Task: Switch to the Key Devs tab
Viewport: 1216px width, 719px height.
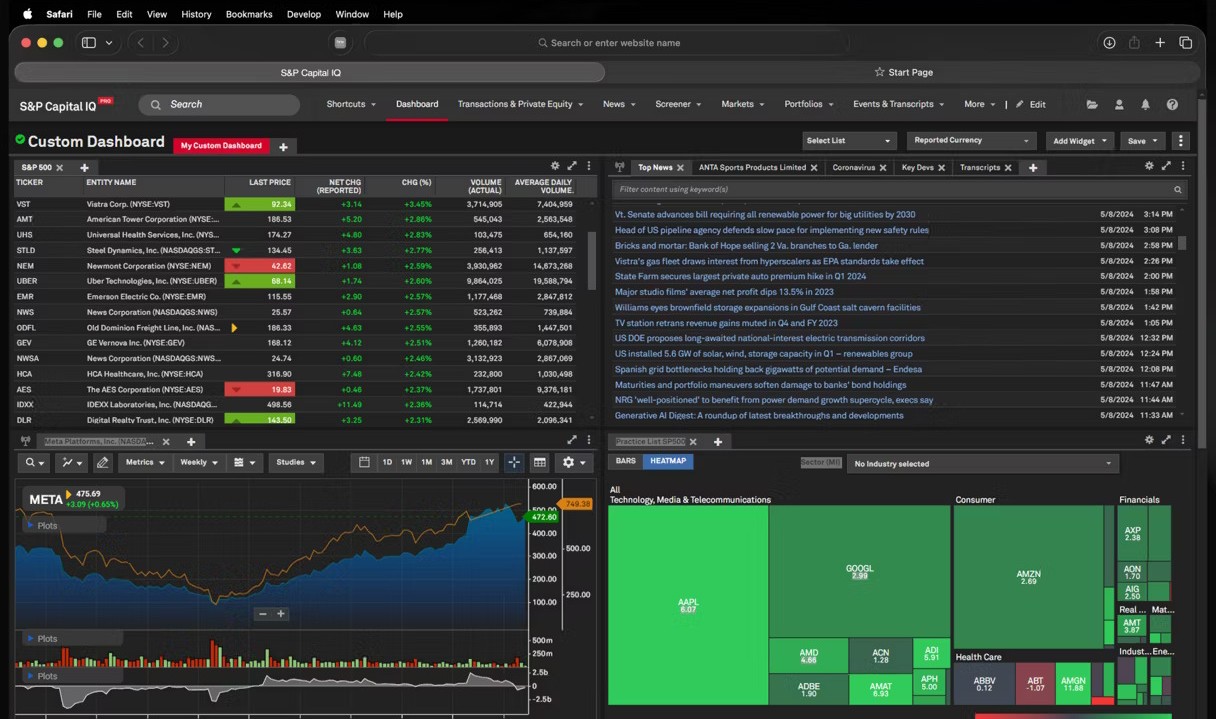Action: pos(917,168)
